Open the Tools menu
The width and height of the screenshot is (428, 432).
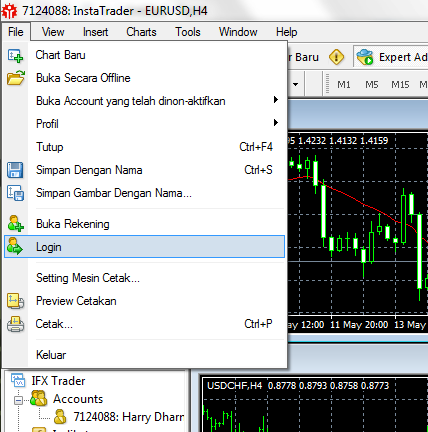click(x=188, y=32)
